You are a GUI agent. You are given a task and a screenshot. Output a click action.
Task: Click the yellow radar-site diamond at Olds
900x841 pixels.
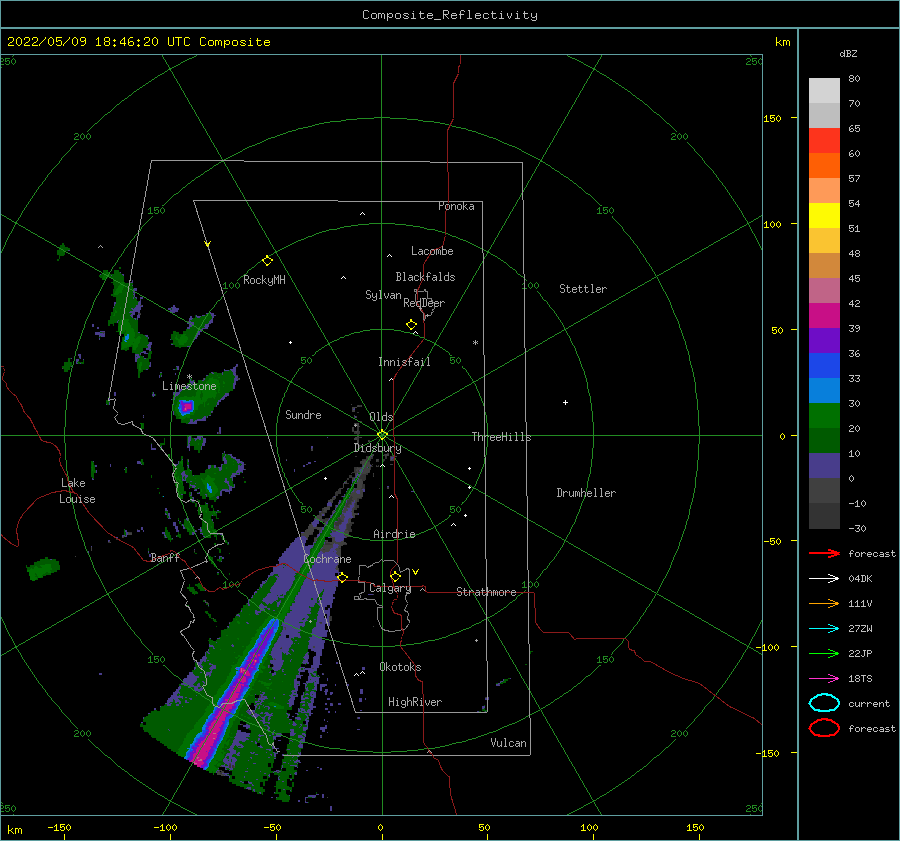coord(382,435)
